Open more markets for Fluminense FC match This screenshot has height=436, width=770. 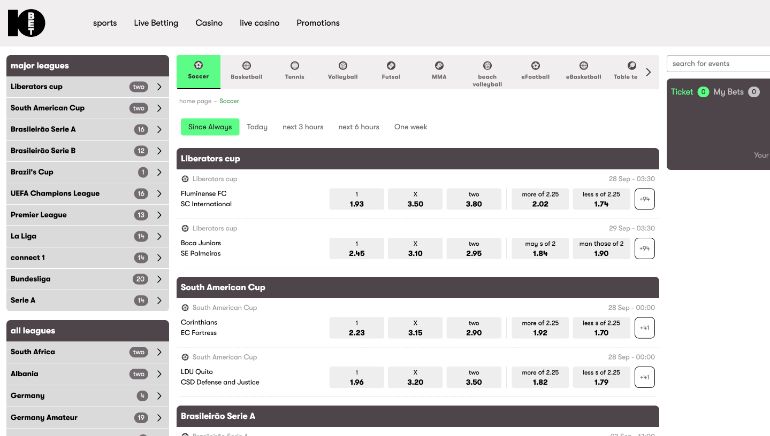tap(644, 199)
